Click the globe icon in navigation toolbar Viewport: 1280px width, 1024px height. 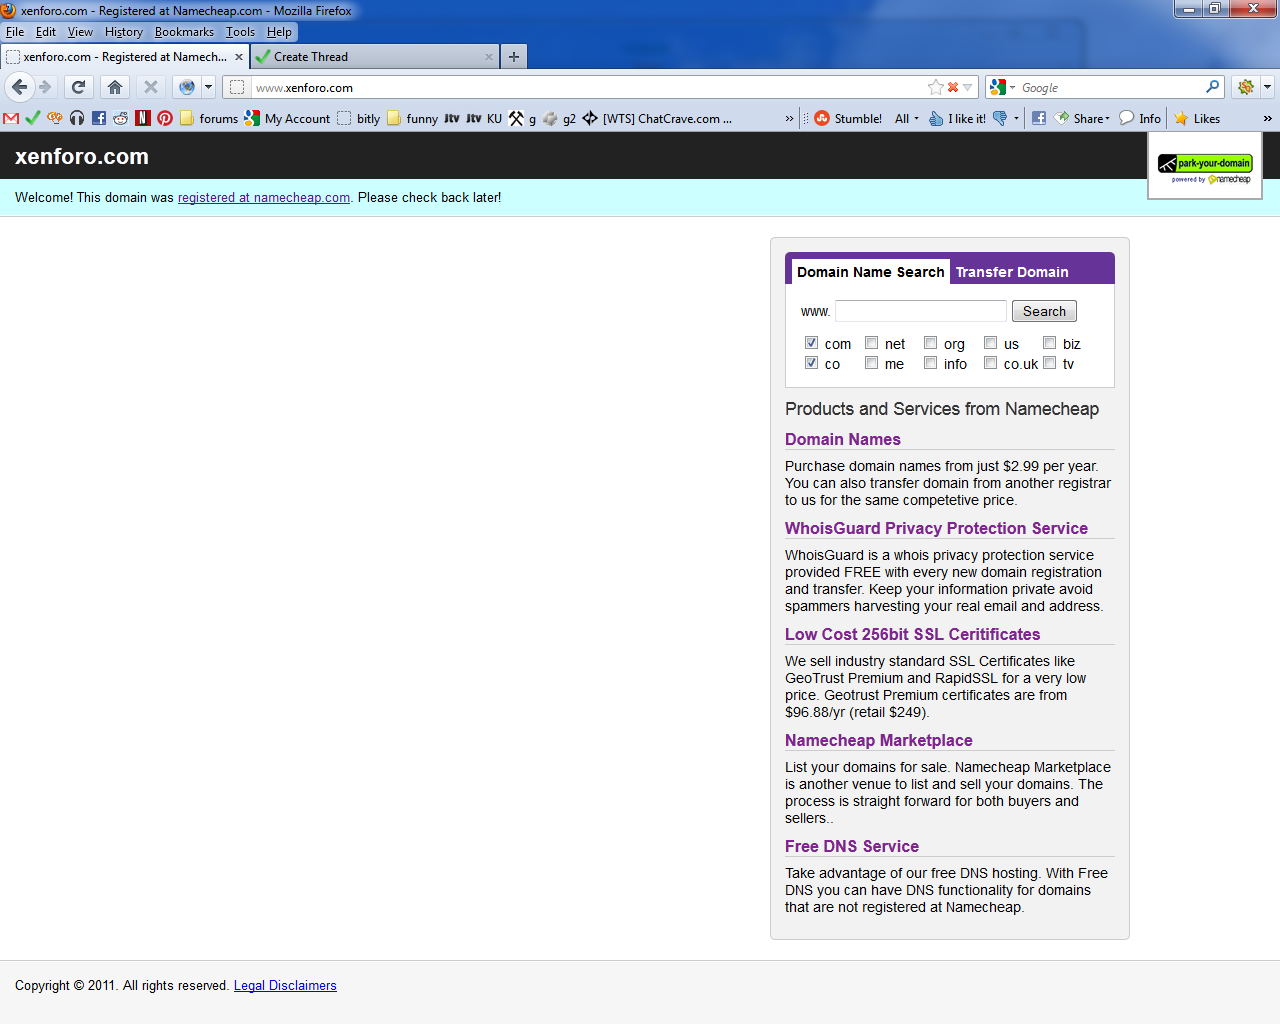click(186, 87)
